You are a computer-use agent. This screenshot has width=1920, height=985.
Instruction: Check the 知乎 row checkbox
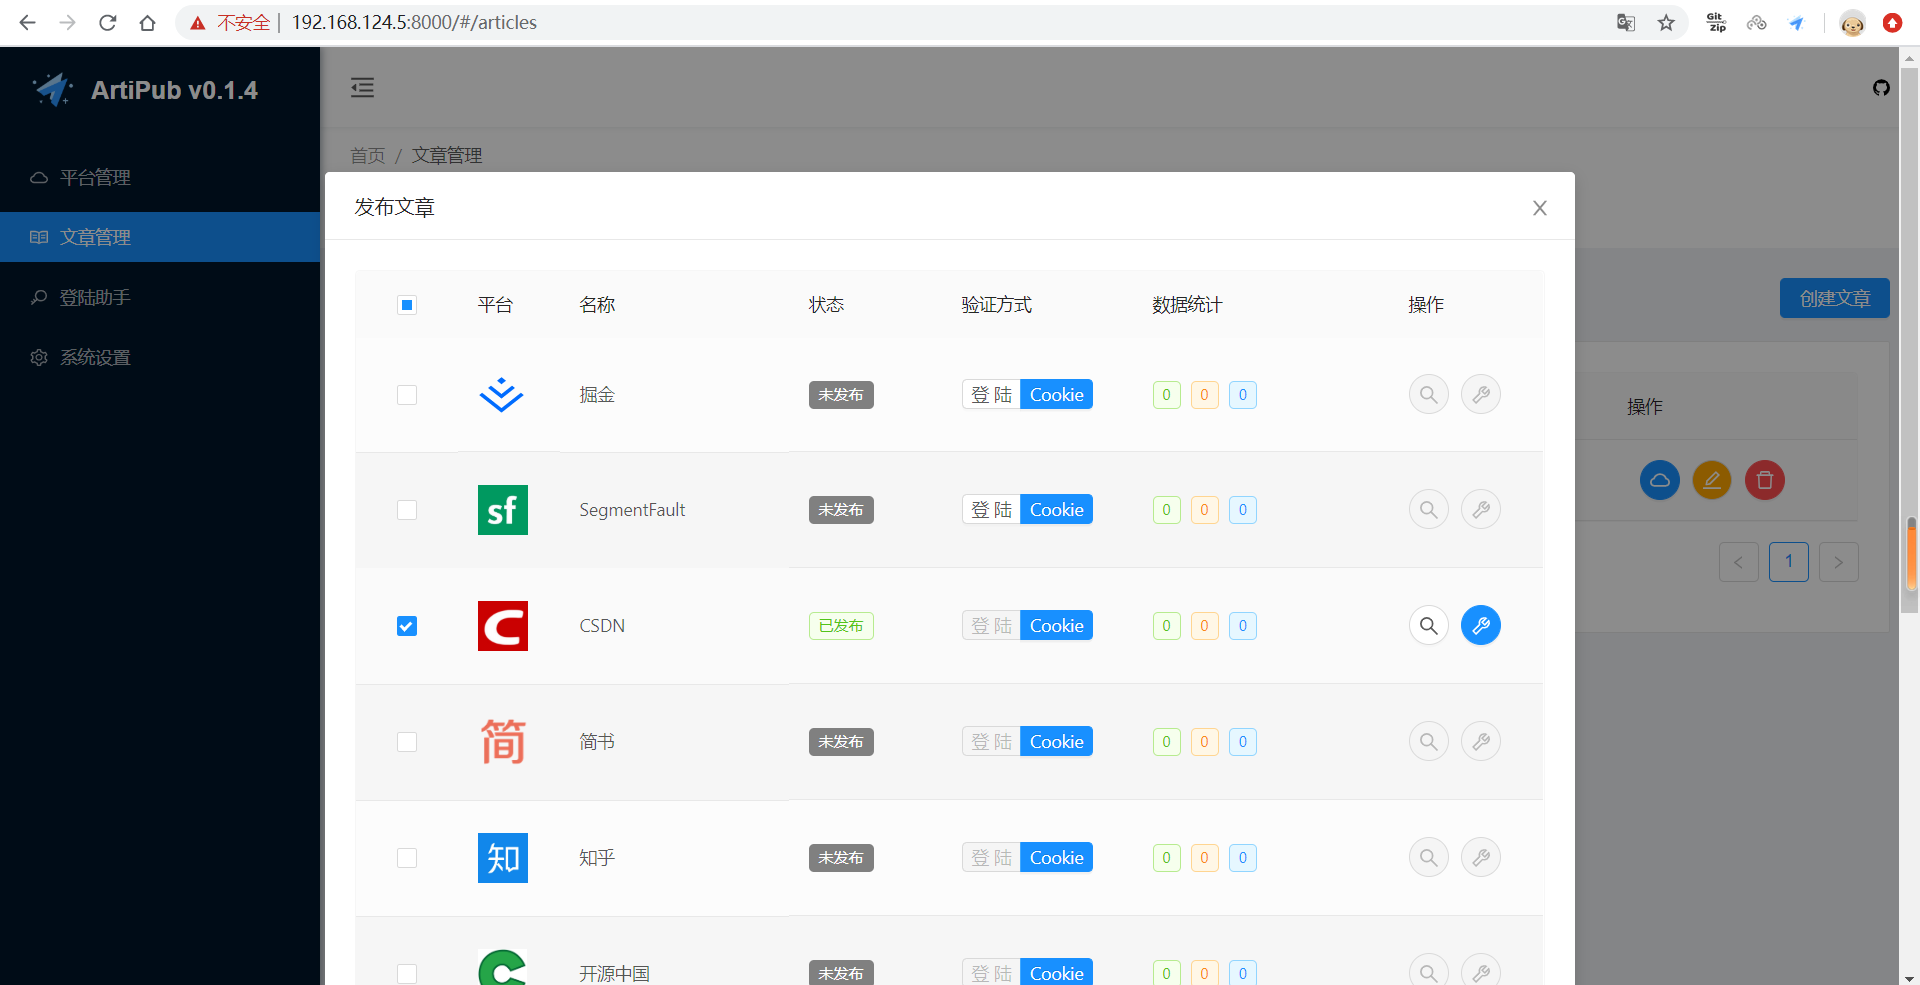(407, 858)
